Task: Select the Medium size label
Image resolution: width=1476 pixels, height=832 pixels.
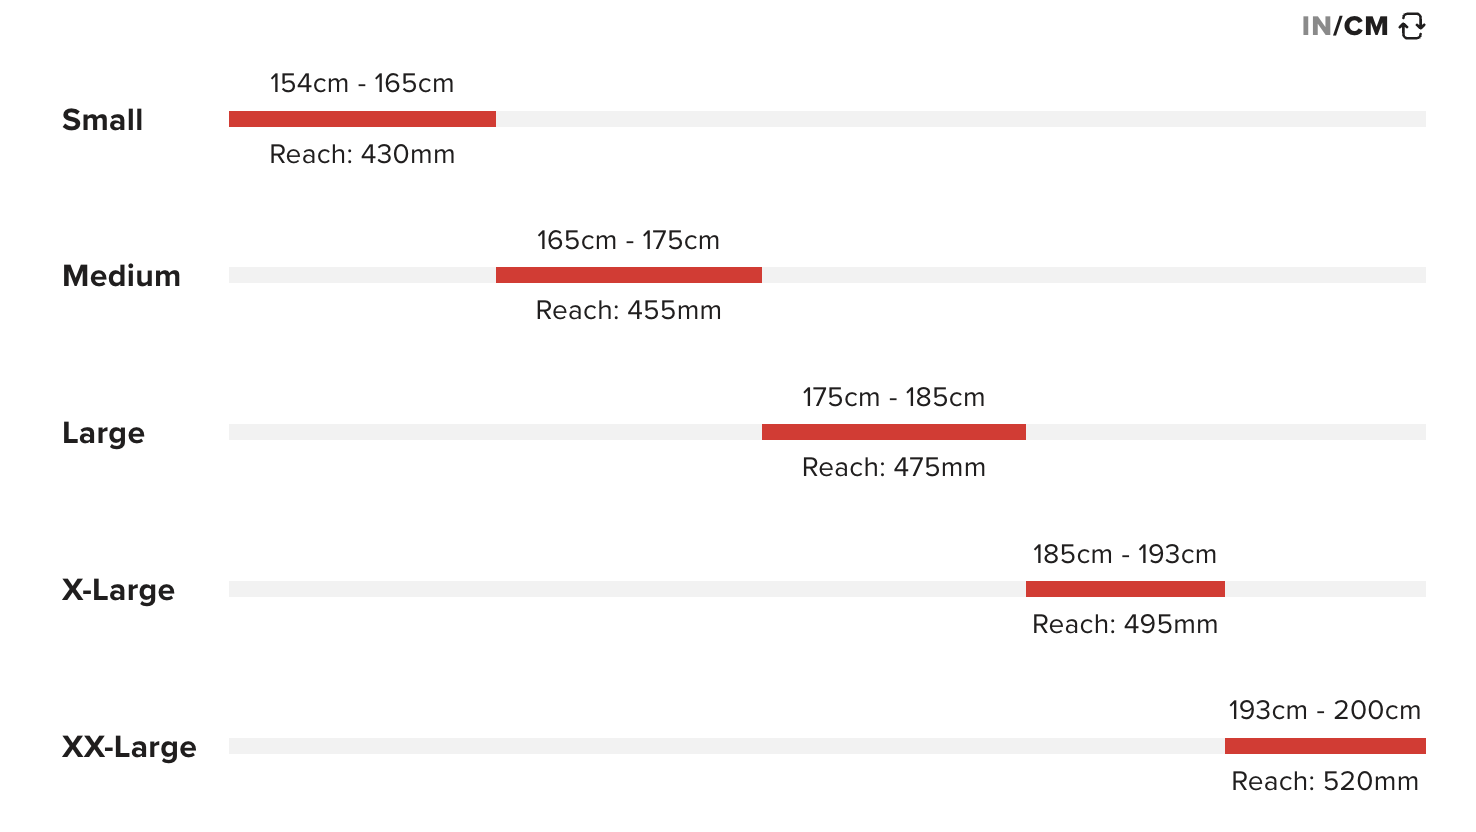Action: click(121, 276)
